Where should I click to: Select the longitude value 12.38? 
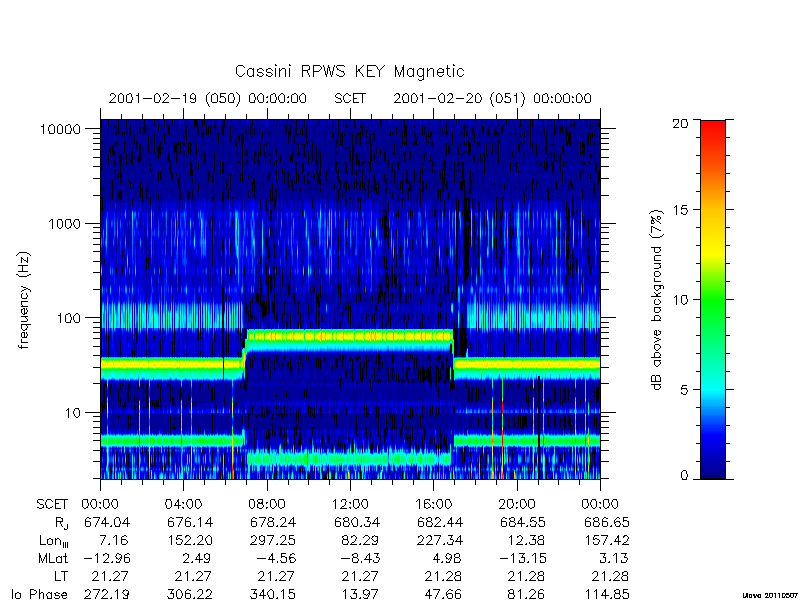coord(527,540)
